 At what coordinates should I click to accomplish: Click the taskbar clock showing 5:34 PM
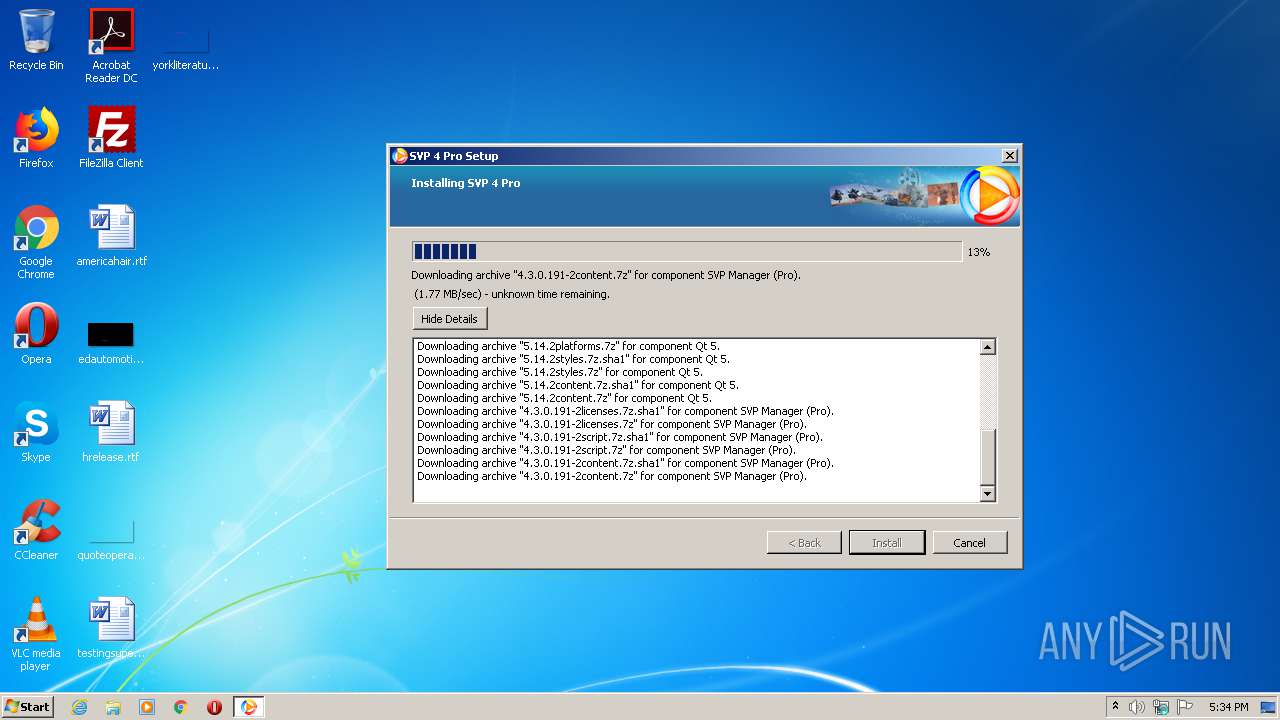[1228, 707]
